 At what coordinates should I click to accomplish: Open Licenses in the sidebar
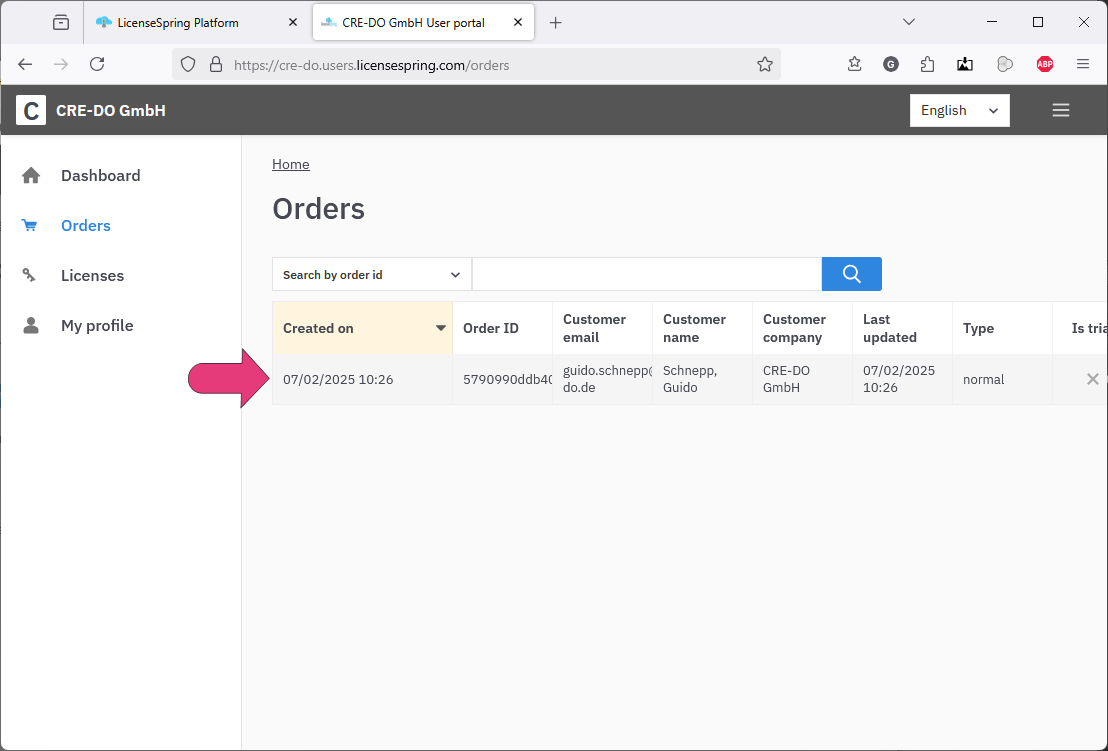coord(93,276)
